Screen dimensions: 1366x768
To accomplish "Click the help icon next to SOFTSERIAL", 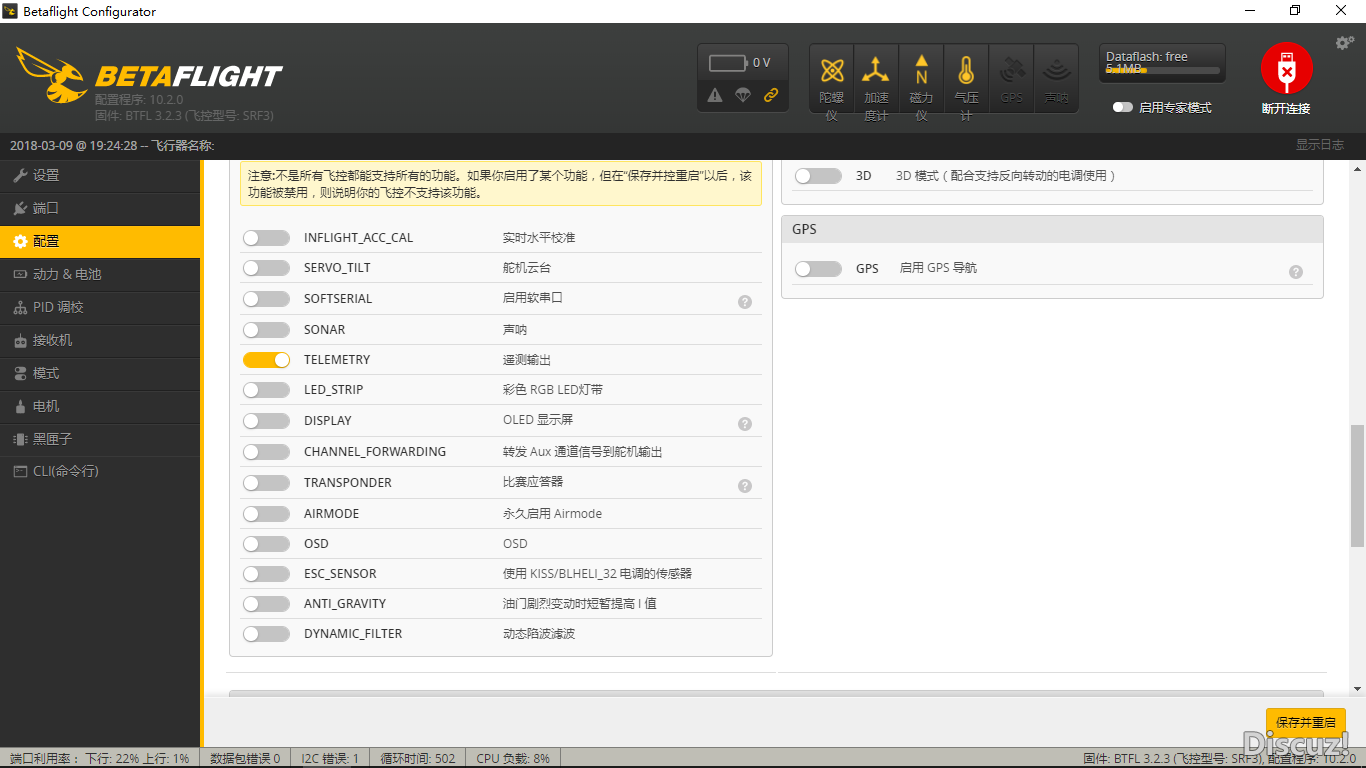I will coord(745,301).
